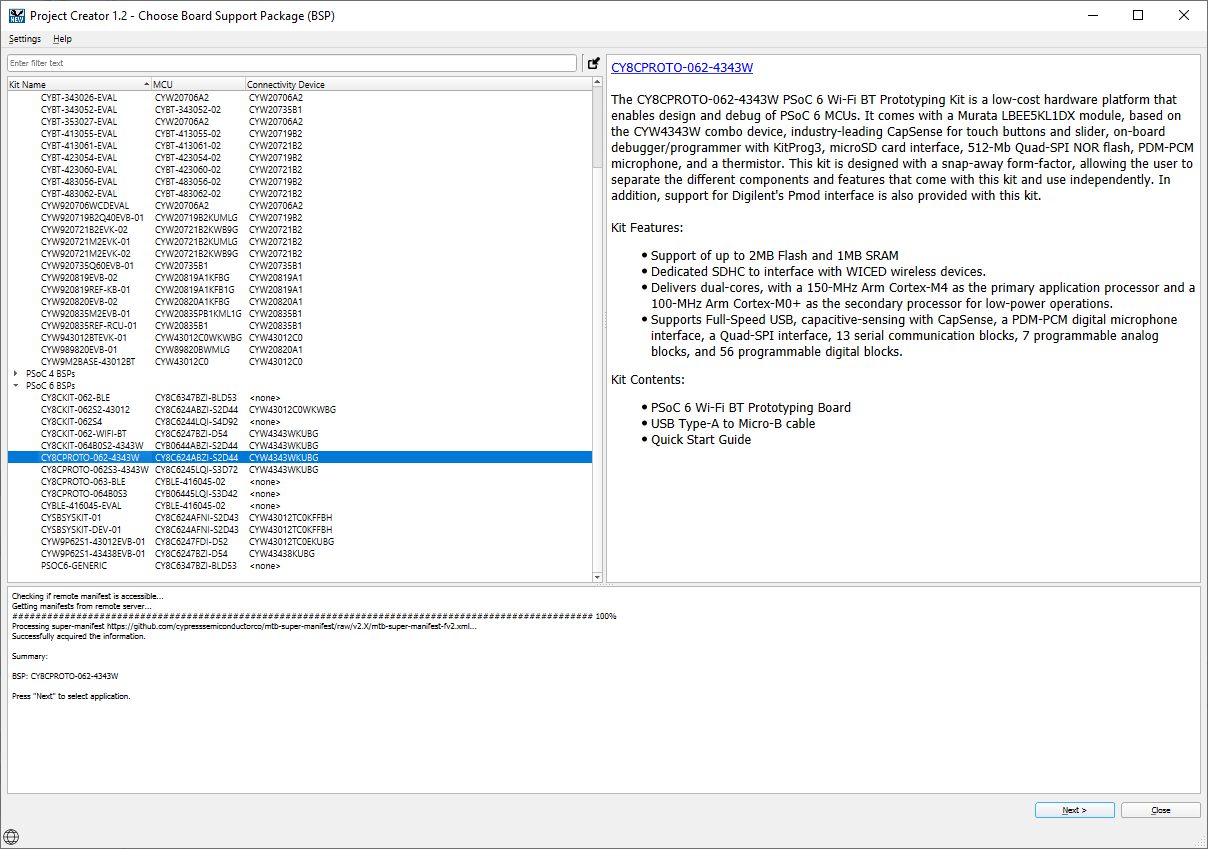Select the CYW920721M2EVK-01 kit row
The height and width of the screenshot is (849, 1208).
tap(300, 241)
